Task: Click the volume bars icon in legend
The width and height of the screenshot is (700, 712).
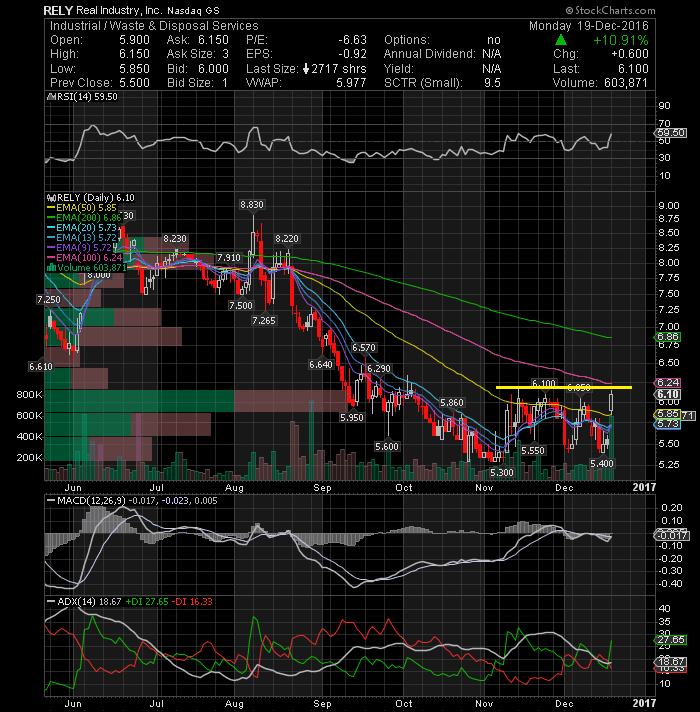Action: coord(51,268)
